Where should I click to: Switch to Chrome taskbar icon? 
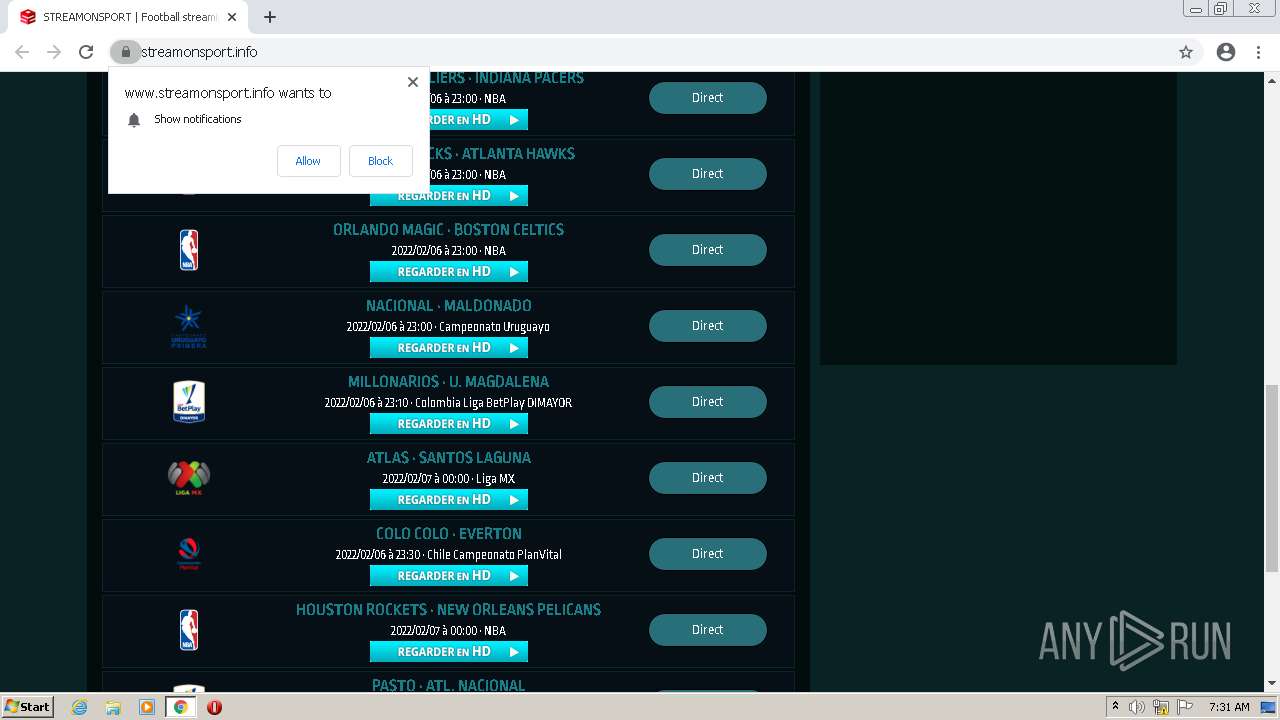[x=180, y=707]
